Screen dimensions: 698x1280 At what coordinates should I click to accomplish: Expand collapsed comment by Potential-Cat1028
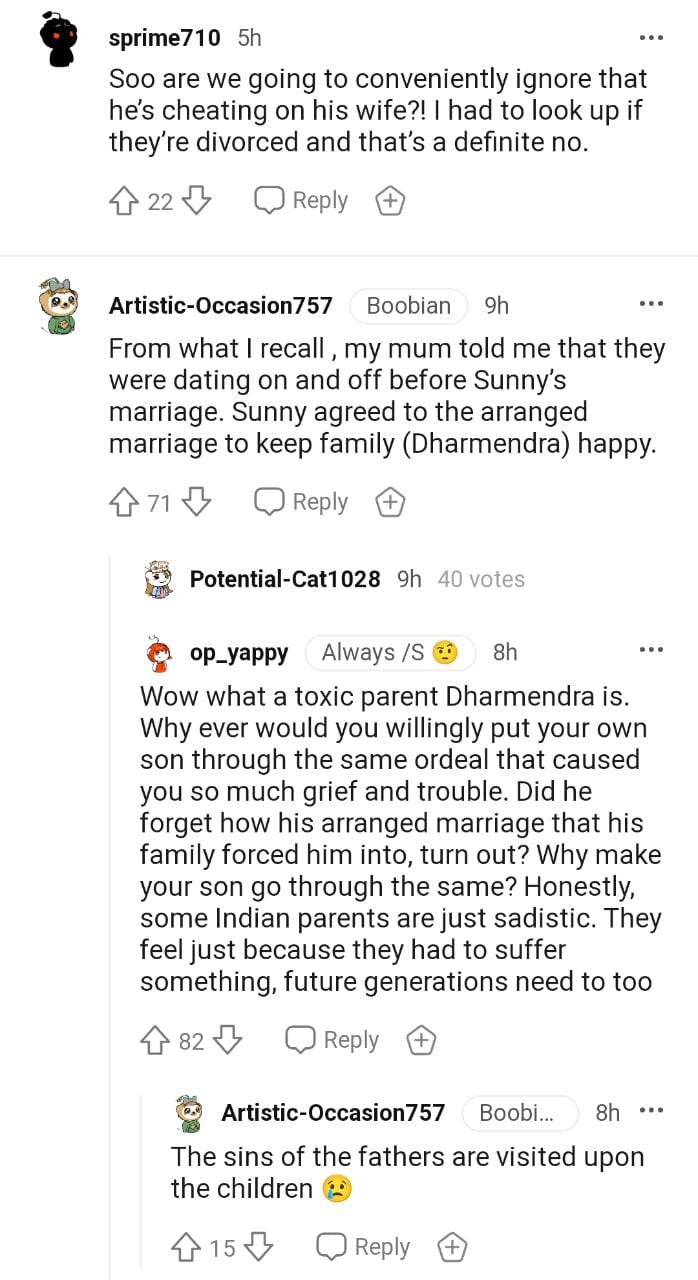click(x=284, y=579)
